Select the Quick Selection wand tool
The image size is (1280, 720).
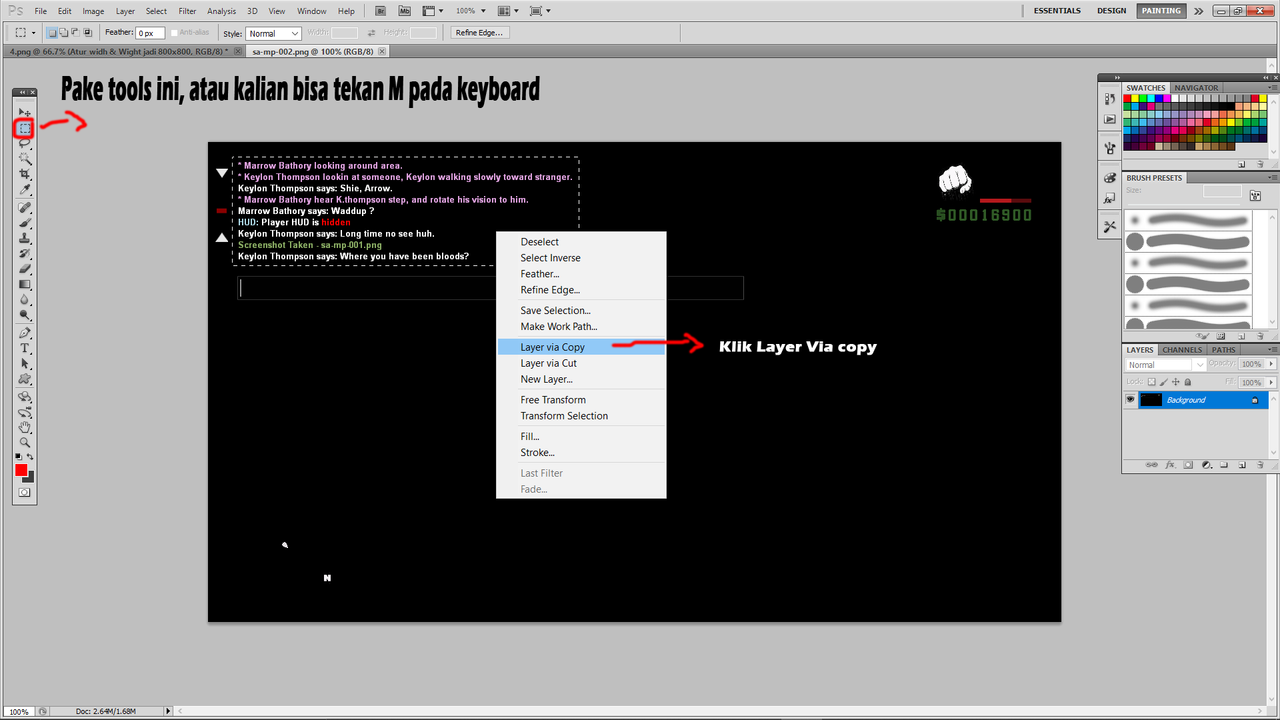point(24,158)
